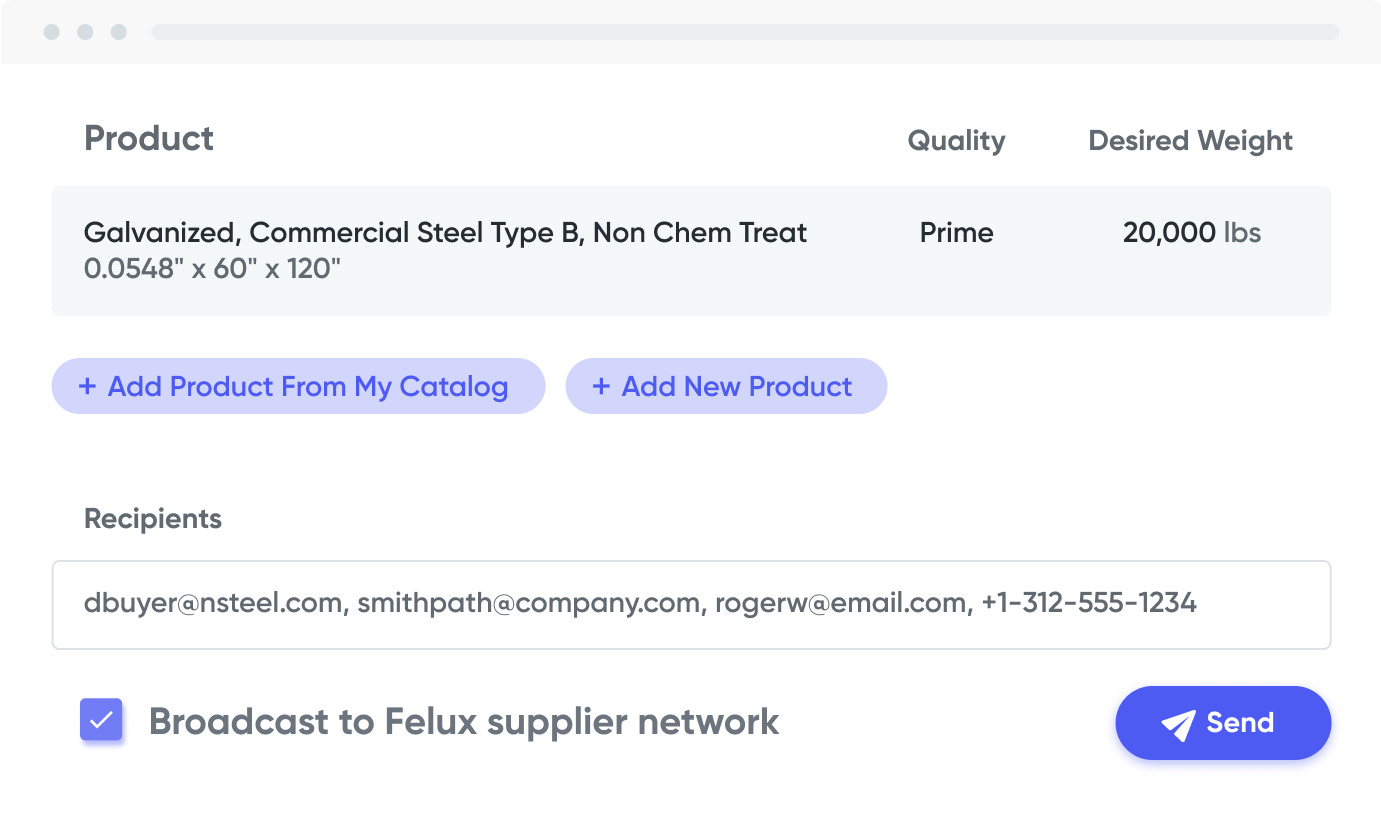Click the Broadcast to Felux supplier network label
The height and width of the screenshot is (816, 1381).
click(464, 721)
